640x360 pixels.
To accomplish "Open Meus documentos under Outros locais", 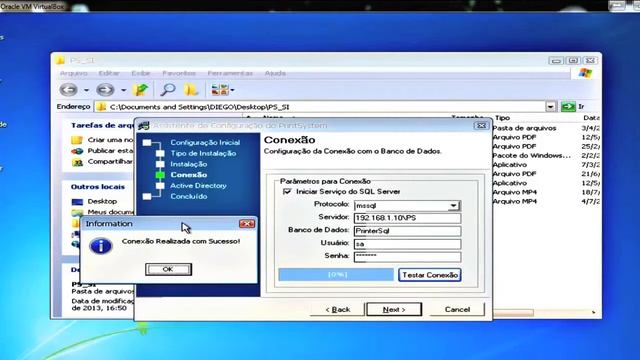I will [x=110, y=212].
